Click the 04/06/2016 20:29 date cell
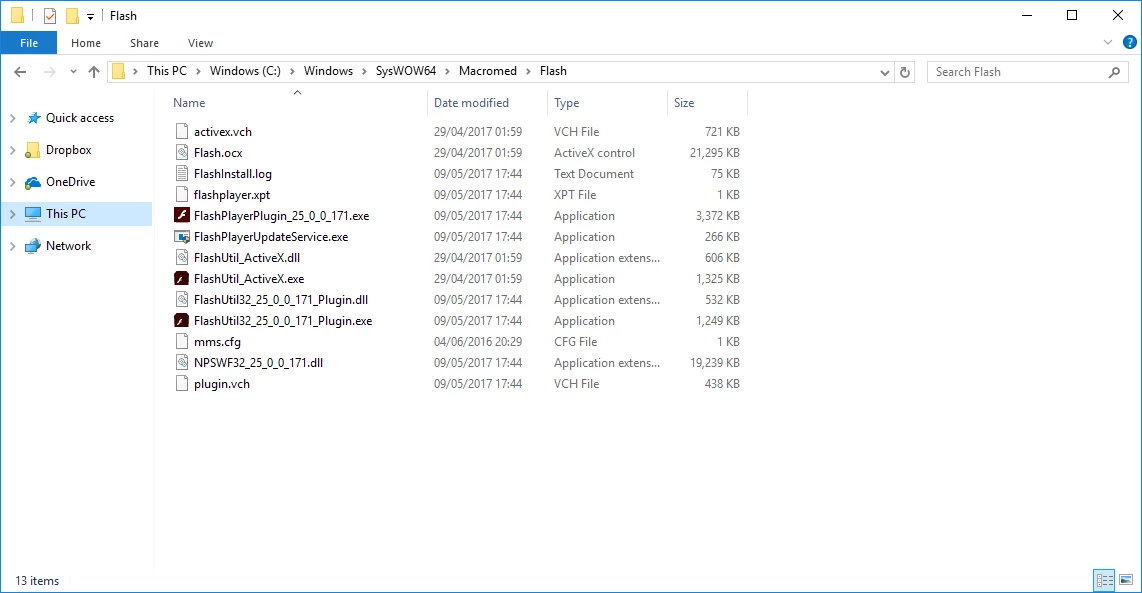The image size is (1142, 593). tap(478, 342)
